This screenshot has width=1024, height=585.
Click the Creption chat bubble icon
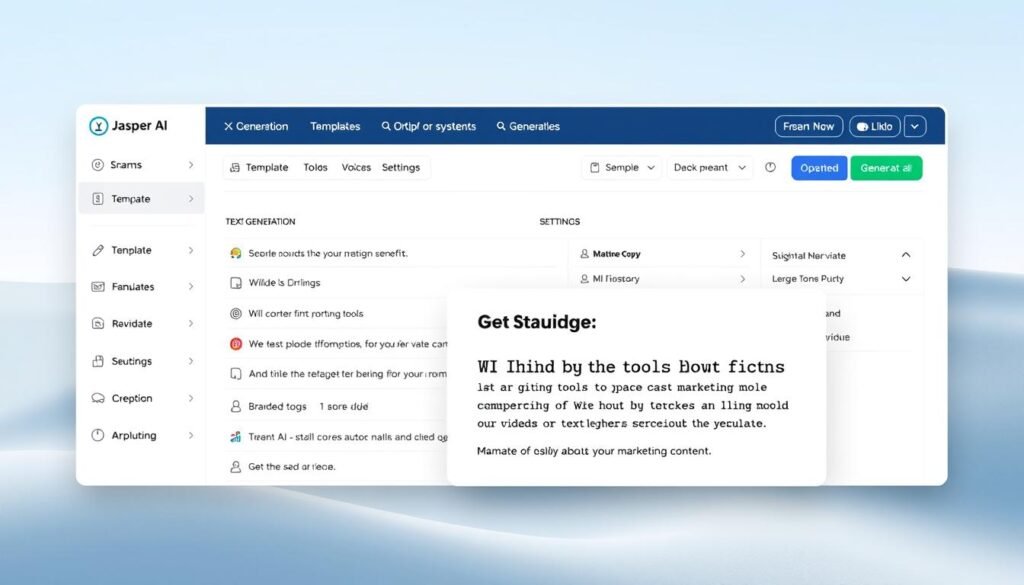pyautogui.click(x=97, y=397)
